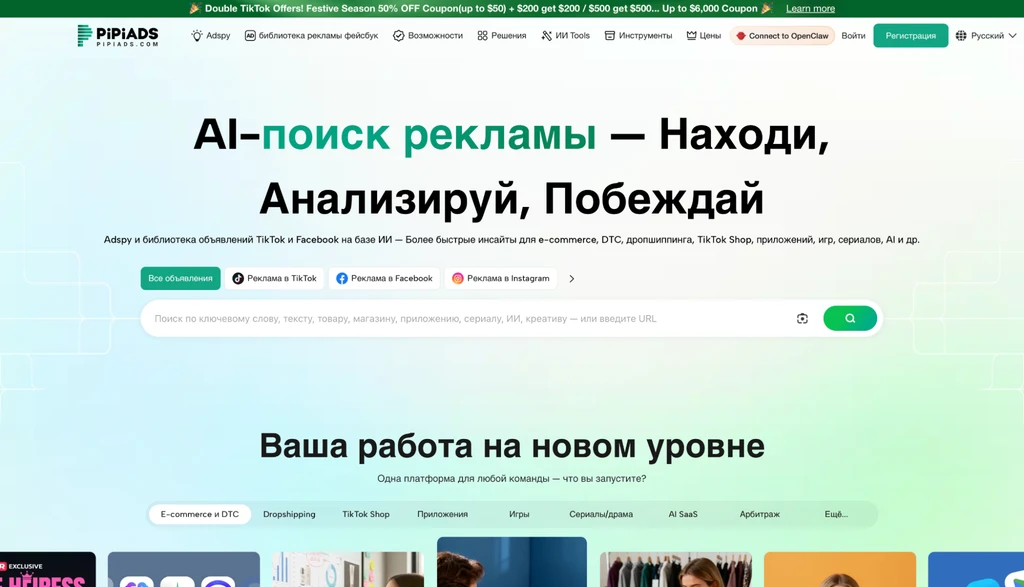Click the image search camera icon
Screen dimensions: 1024x587
pyautogui.click(x=802, y=319)
